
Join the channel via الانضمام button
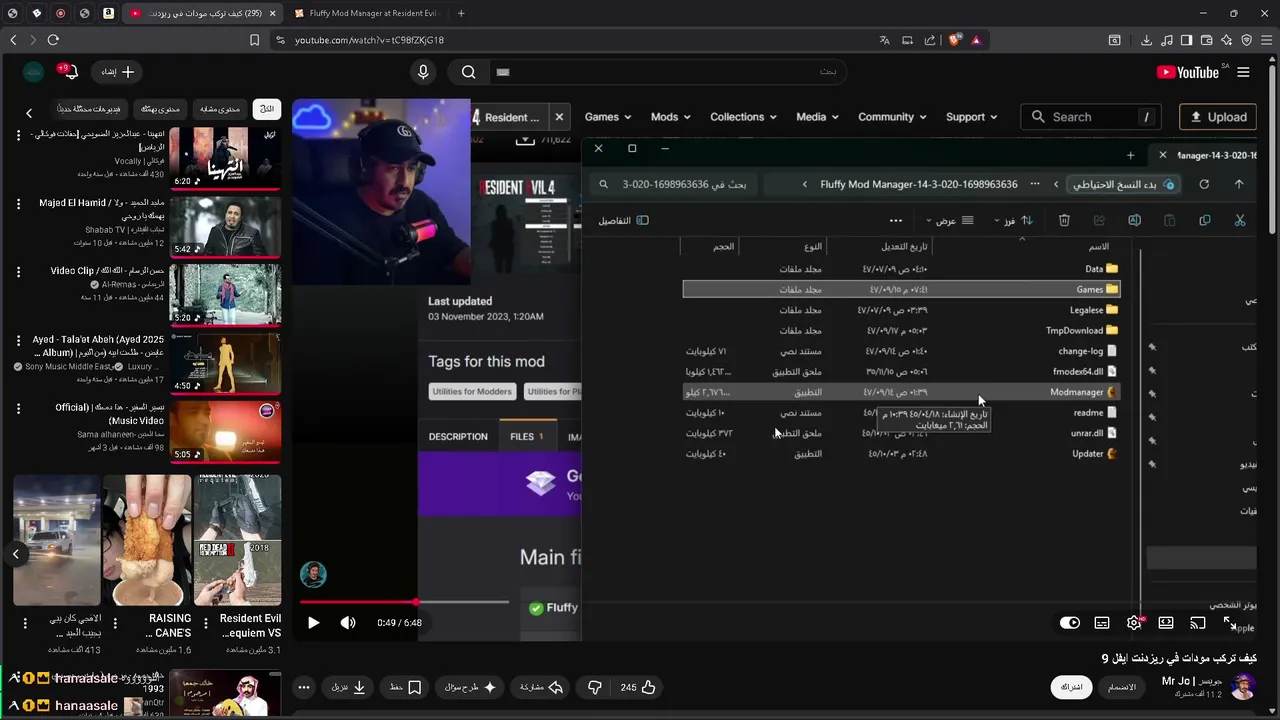click(1122, 687)
